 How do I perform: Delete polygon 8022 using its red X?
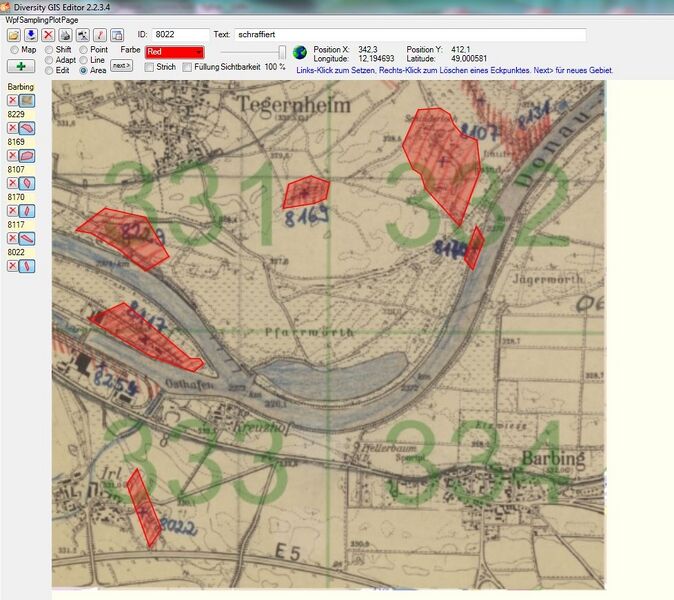tap(12, 266)
